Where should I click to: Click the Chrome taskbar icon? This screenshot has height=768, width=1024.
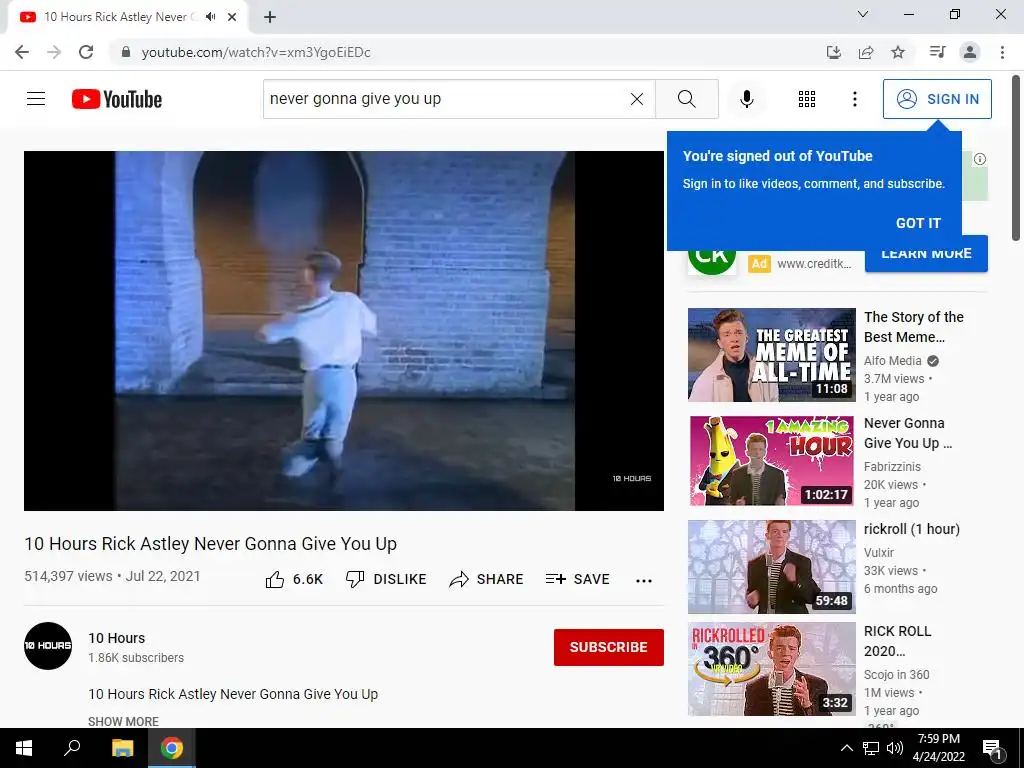click(x=172, y=748)
